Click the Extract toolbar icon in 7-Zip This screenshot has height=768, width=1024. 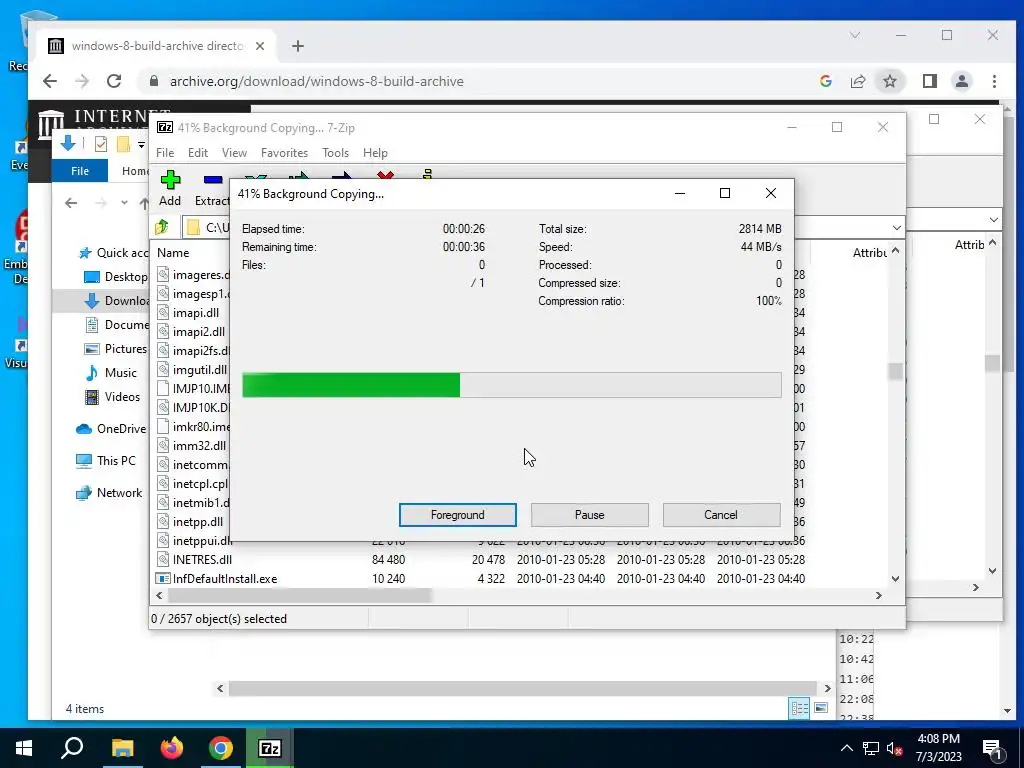point(212,189)
